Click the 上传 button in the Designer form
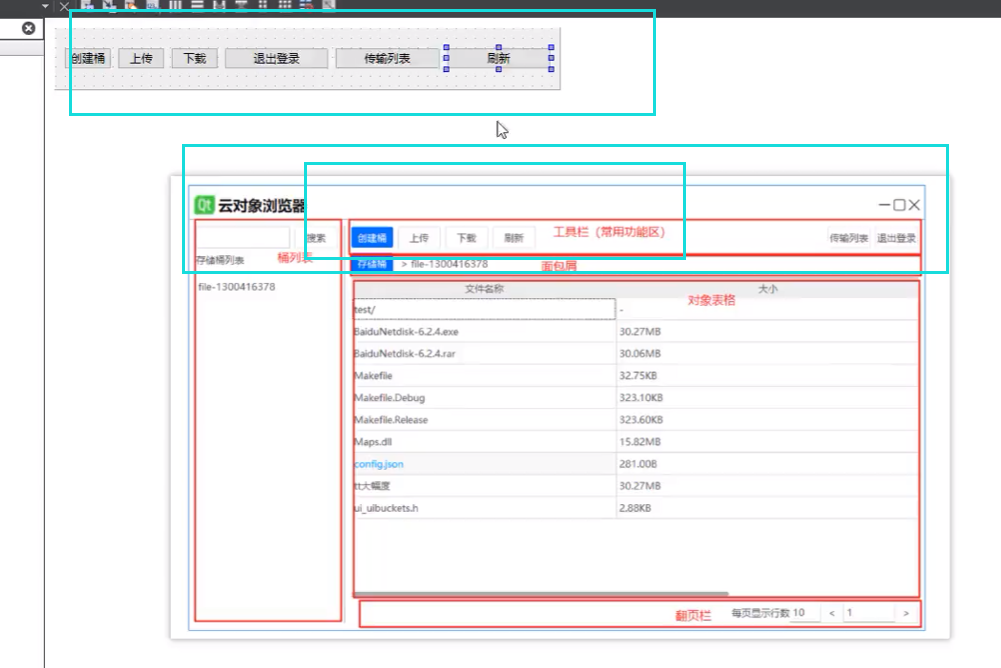 pyautogui.click(x=141, y=58)
